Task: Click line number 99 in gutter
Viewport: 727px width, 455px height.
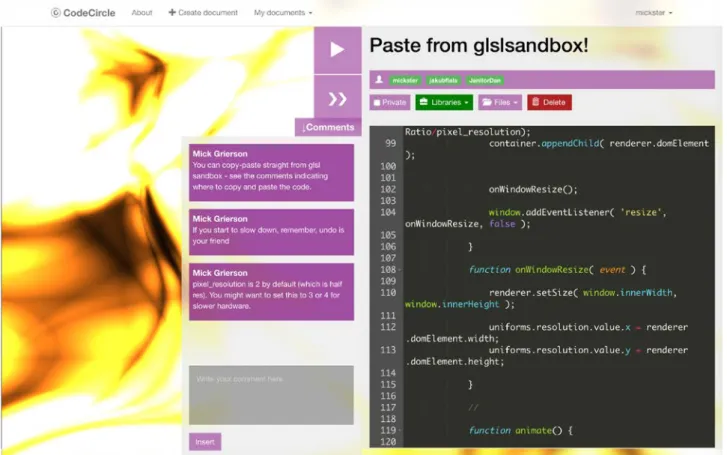Action: 391,143
